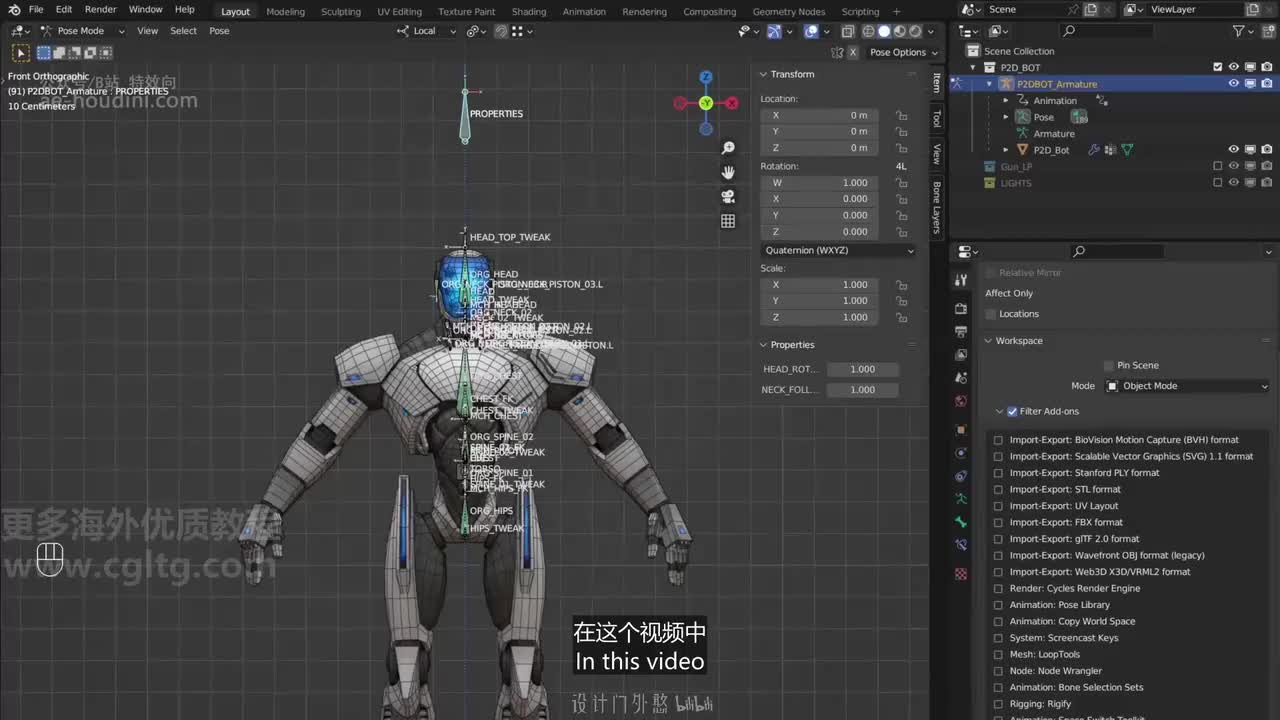Collapse the Transform panel
Image resolution: width=1280 pixels, height=720 pixels.
pyautogui.click(x=763, y=74)
